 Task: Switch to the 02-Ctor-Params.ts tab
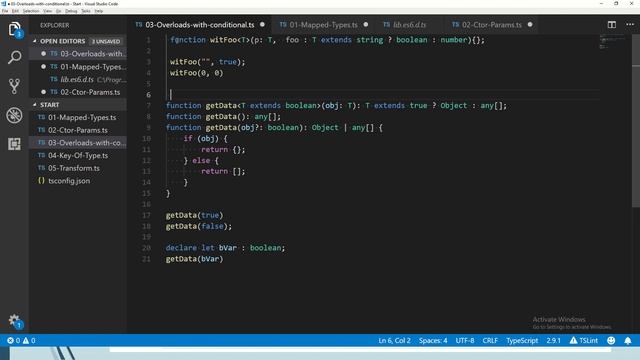491,25
